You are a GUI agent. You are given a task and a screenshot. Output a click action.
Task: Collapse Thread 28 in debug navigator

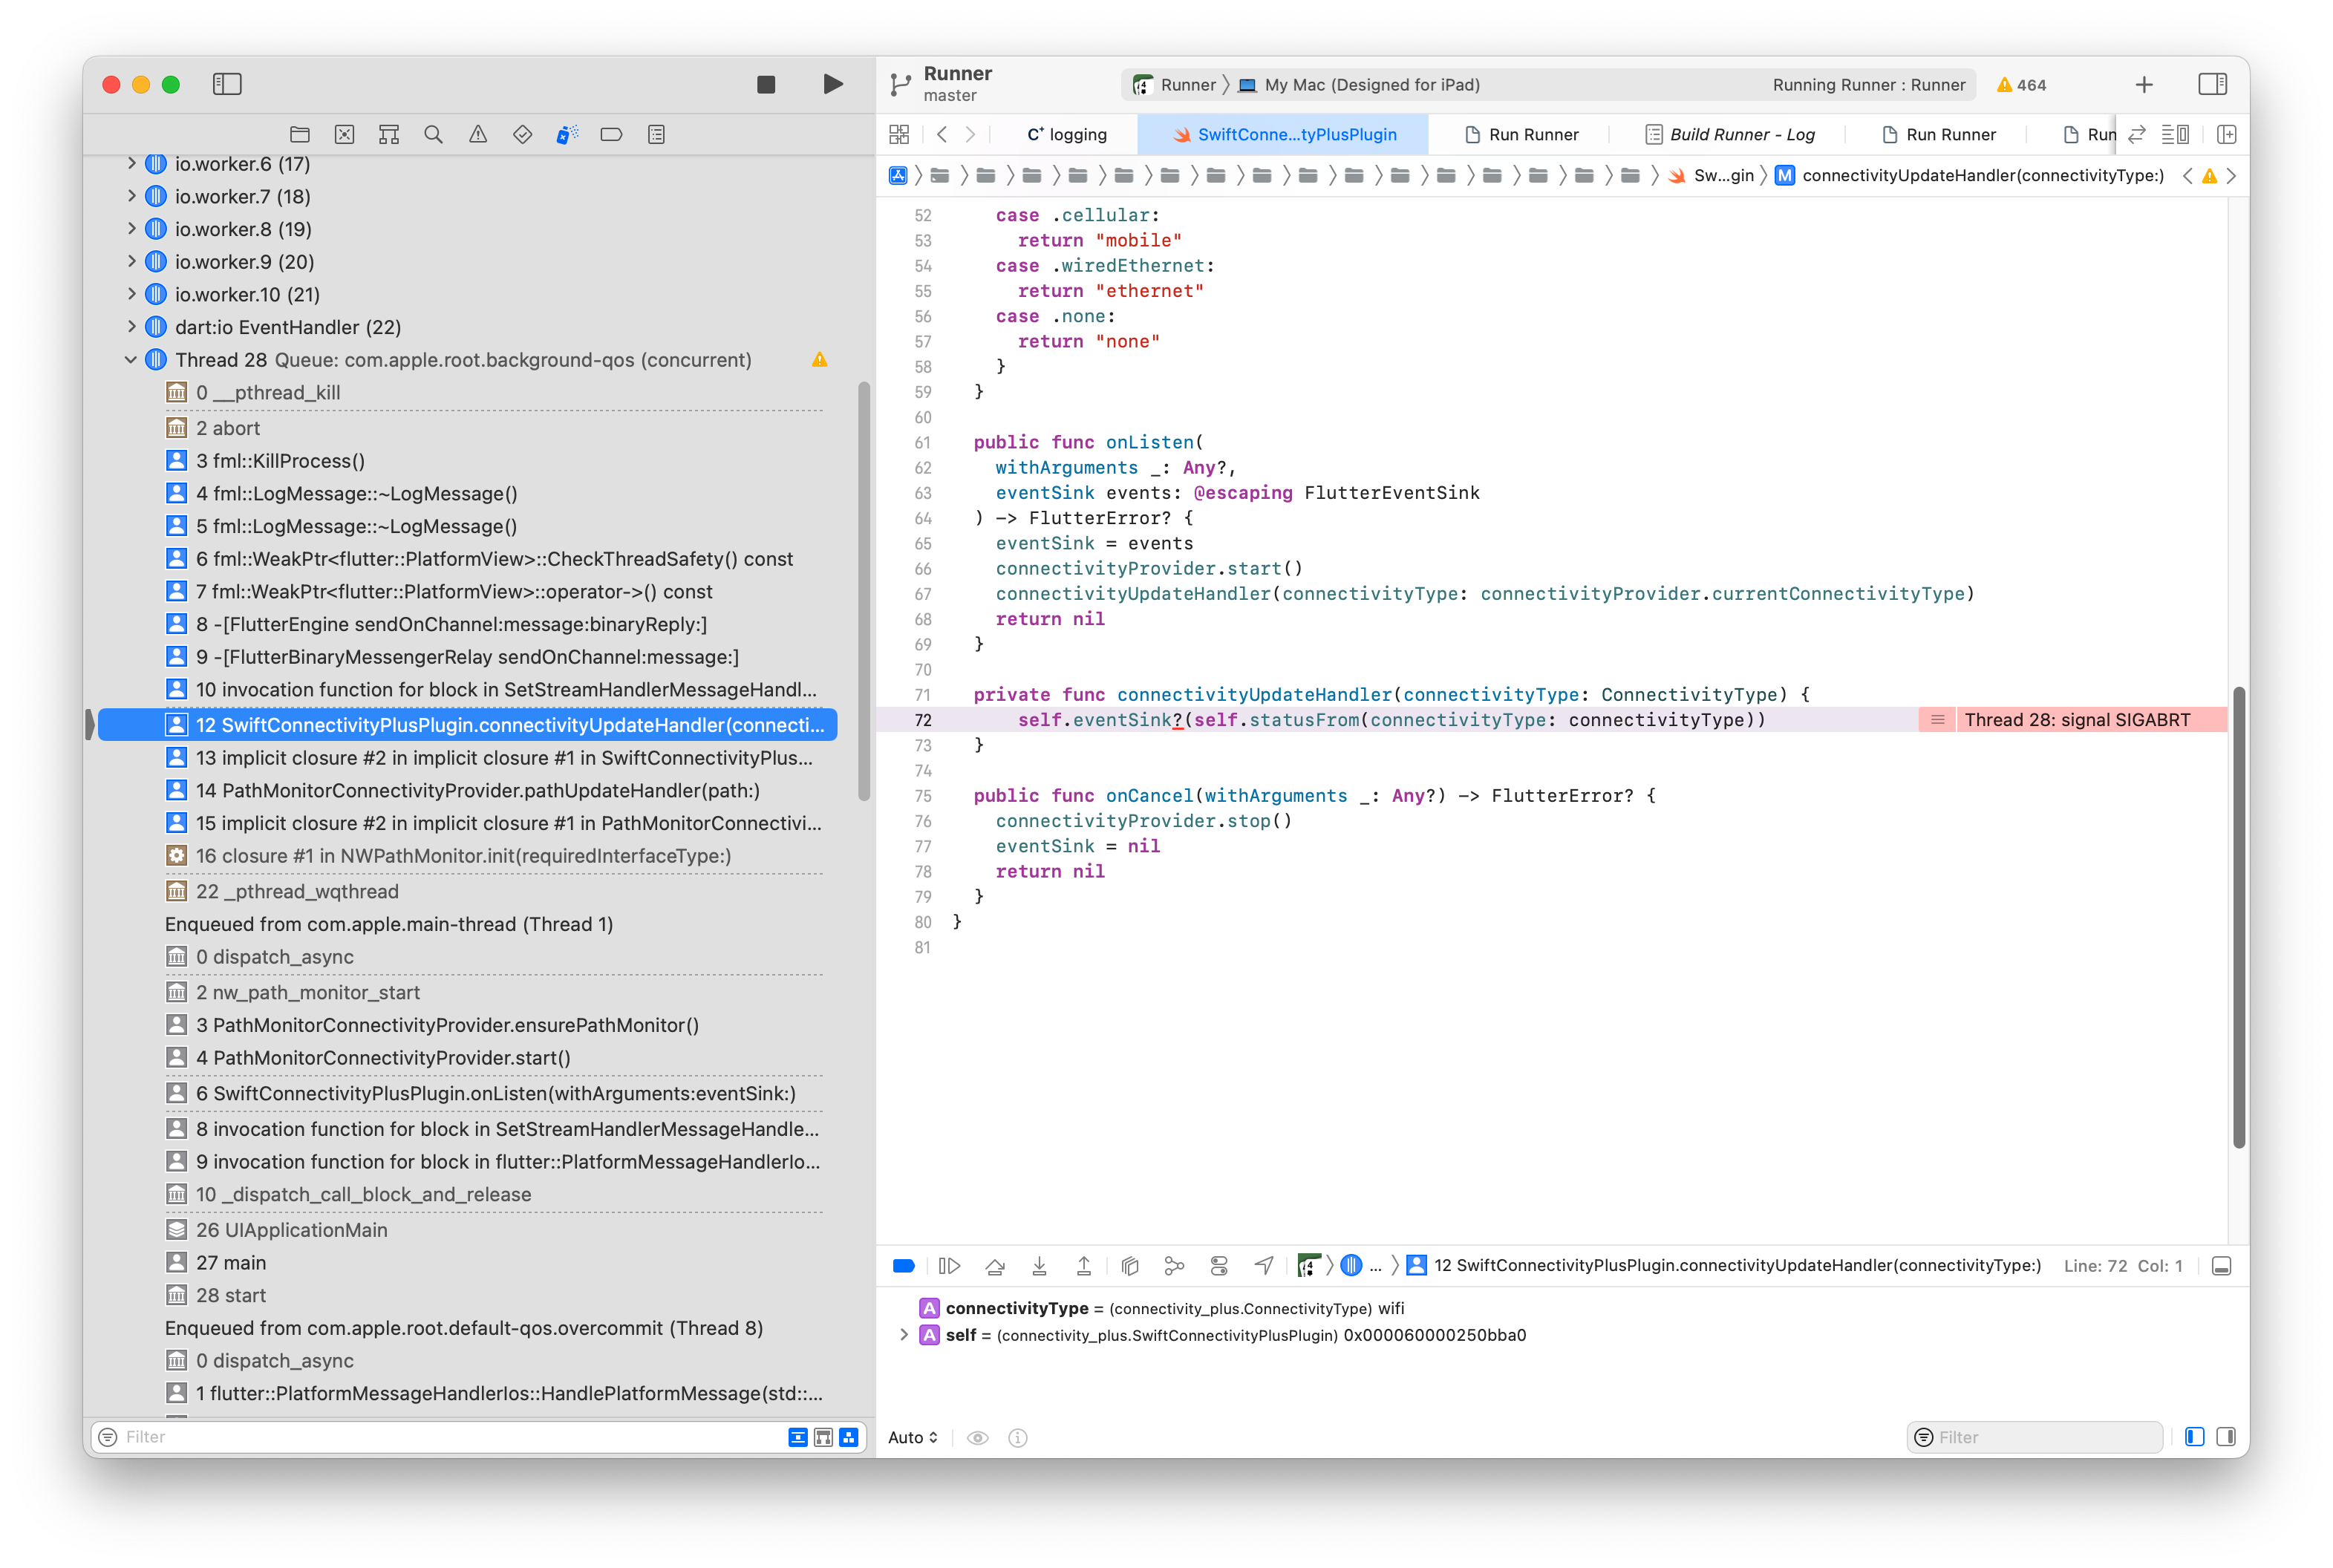(131, 359)
